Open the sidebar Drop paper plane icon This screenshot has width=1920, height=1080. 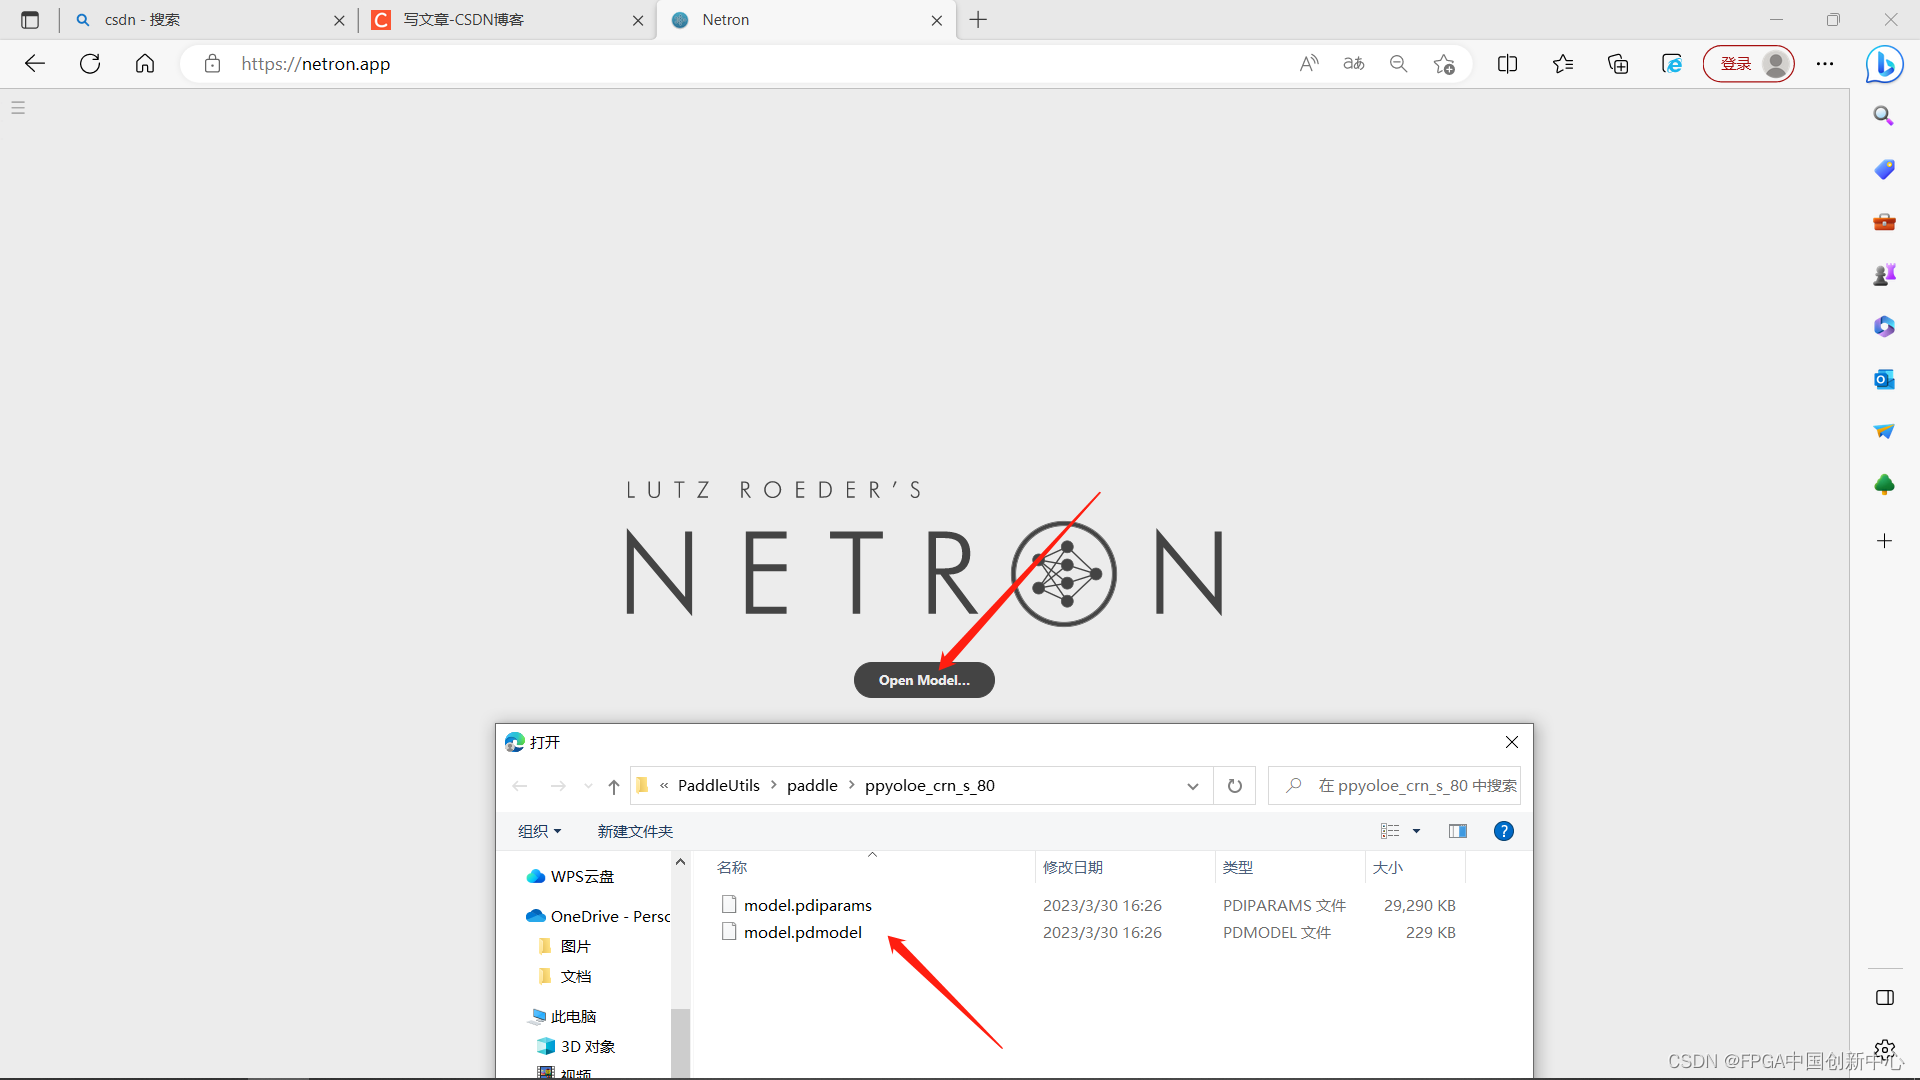tap(1884, 431)
